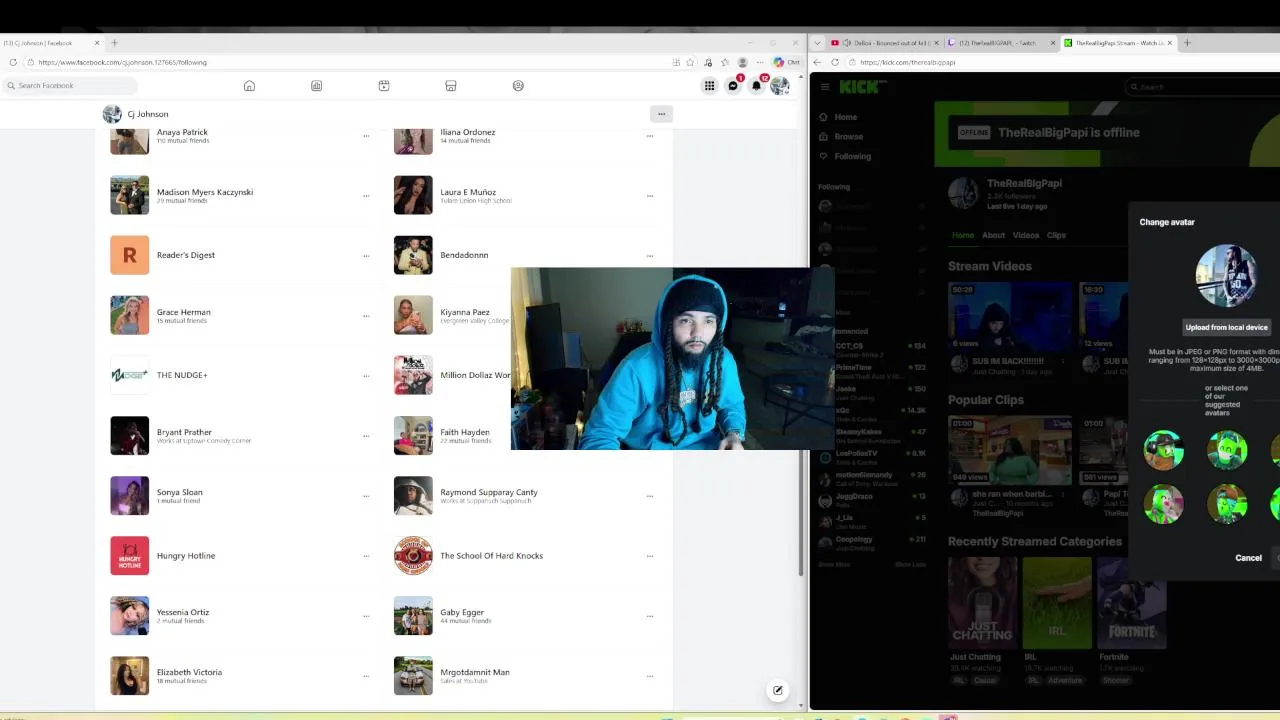Open Facebook Marketplace icon
Viewport: 1280px width, 720px height.
tap(450, 86)
